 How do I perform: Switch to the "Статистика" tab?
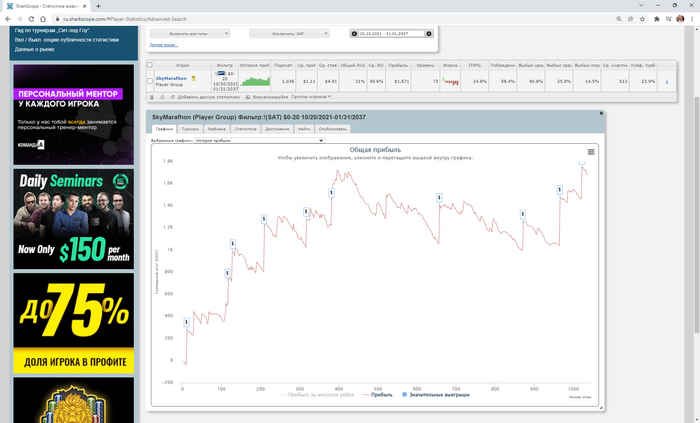246,129
